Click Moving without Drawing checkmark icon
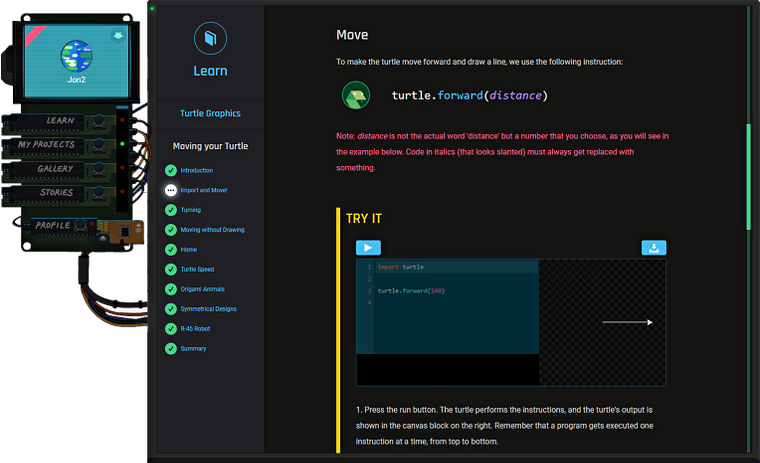The image size is (760, 463). click(x=171, y=230)
